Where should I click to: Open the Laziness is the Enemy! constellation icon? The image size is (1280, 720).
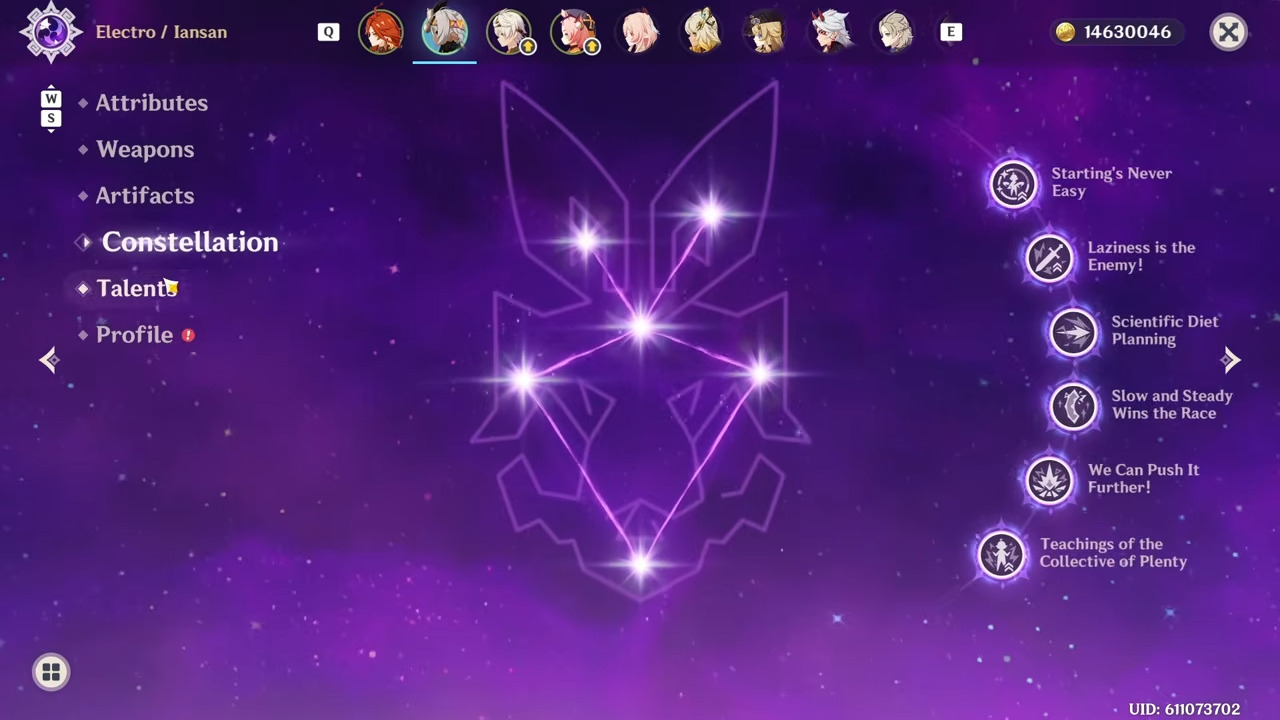click(1049, 258)
